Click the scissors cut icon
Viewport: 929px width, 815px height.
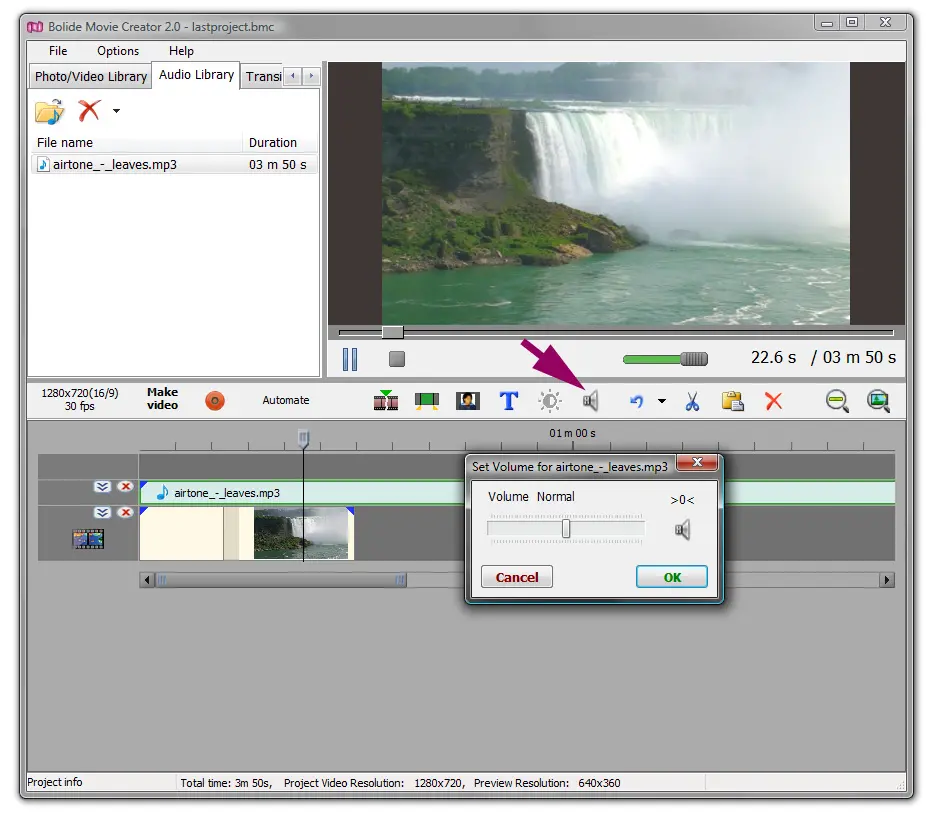(x=692, y=401)
